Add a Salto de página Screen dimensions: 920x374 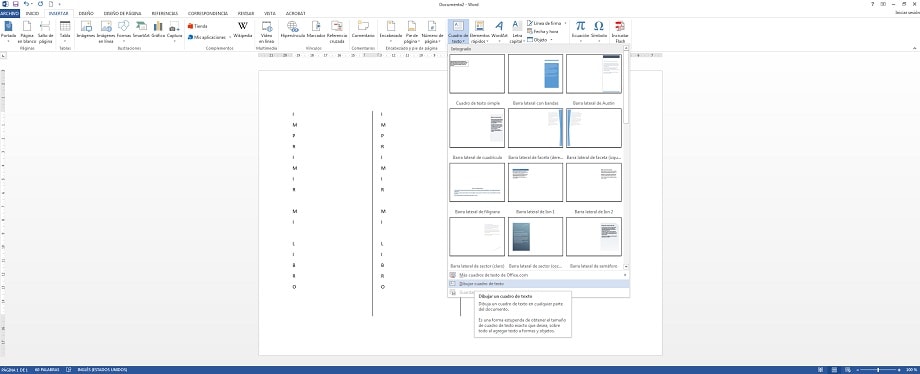(x=45, y=31)
